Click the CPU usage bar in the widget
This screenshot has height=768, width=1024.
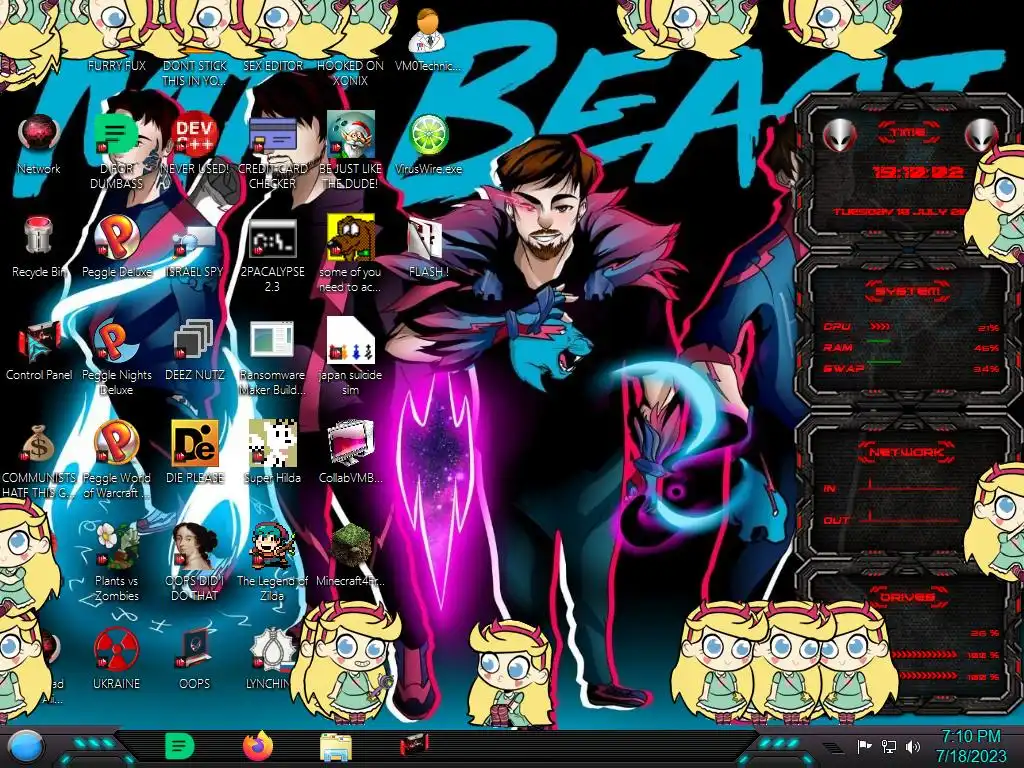tap(880, 327)
